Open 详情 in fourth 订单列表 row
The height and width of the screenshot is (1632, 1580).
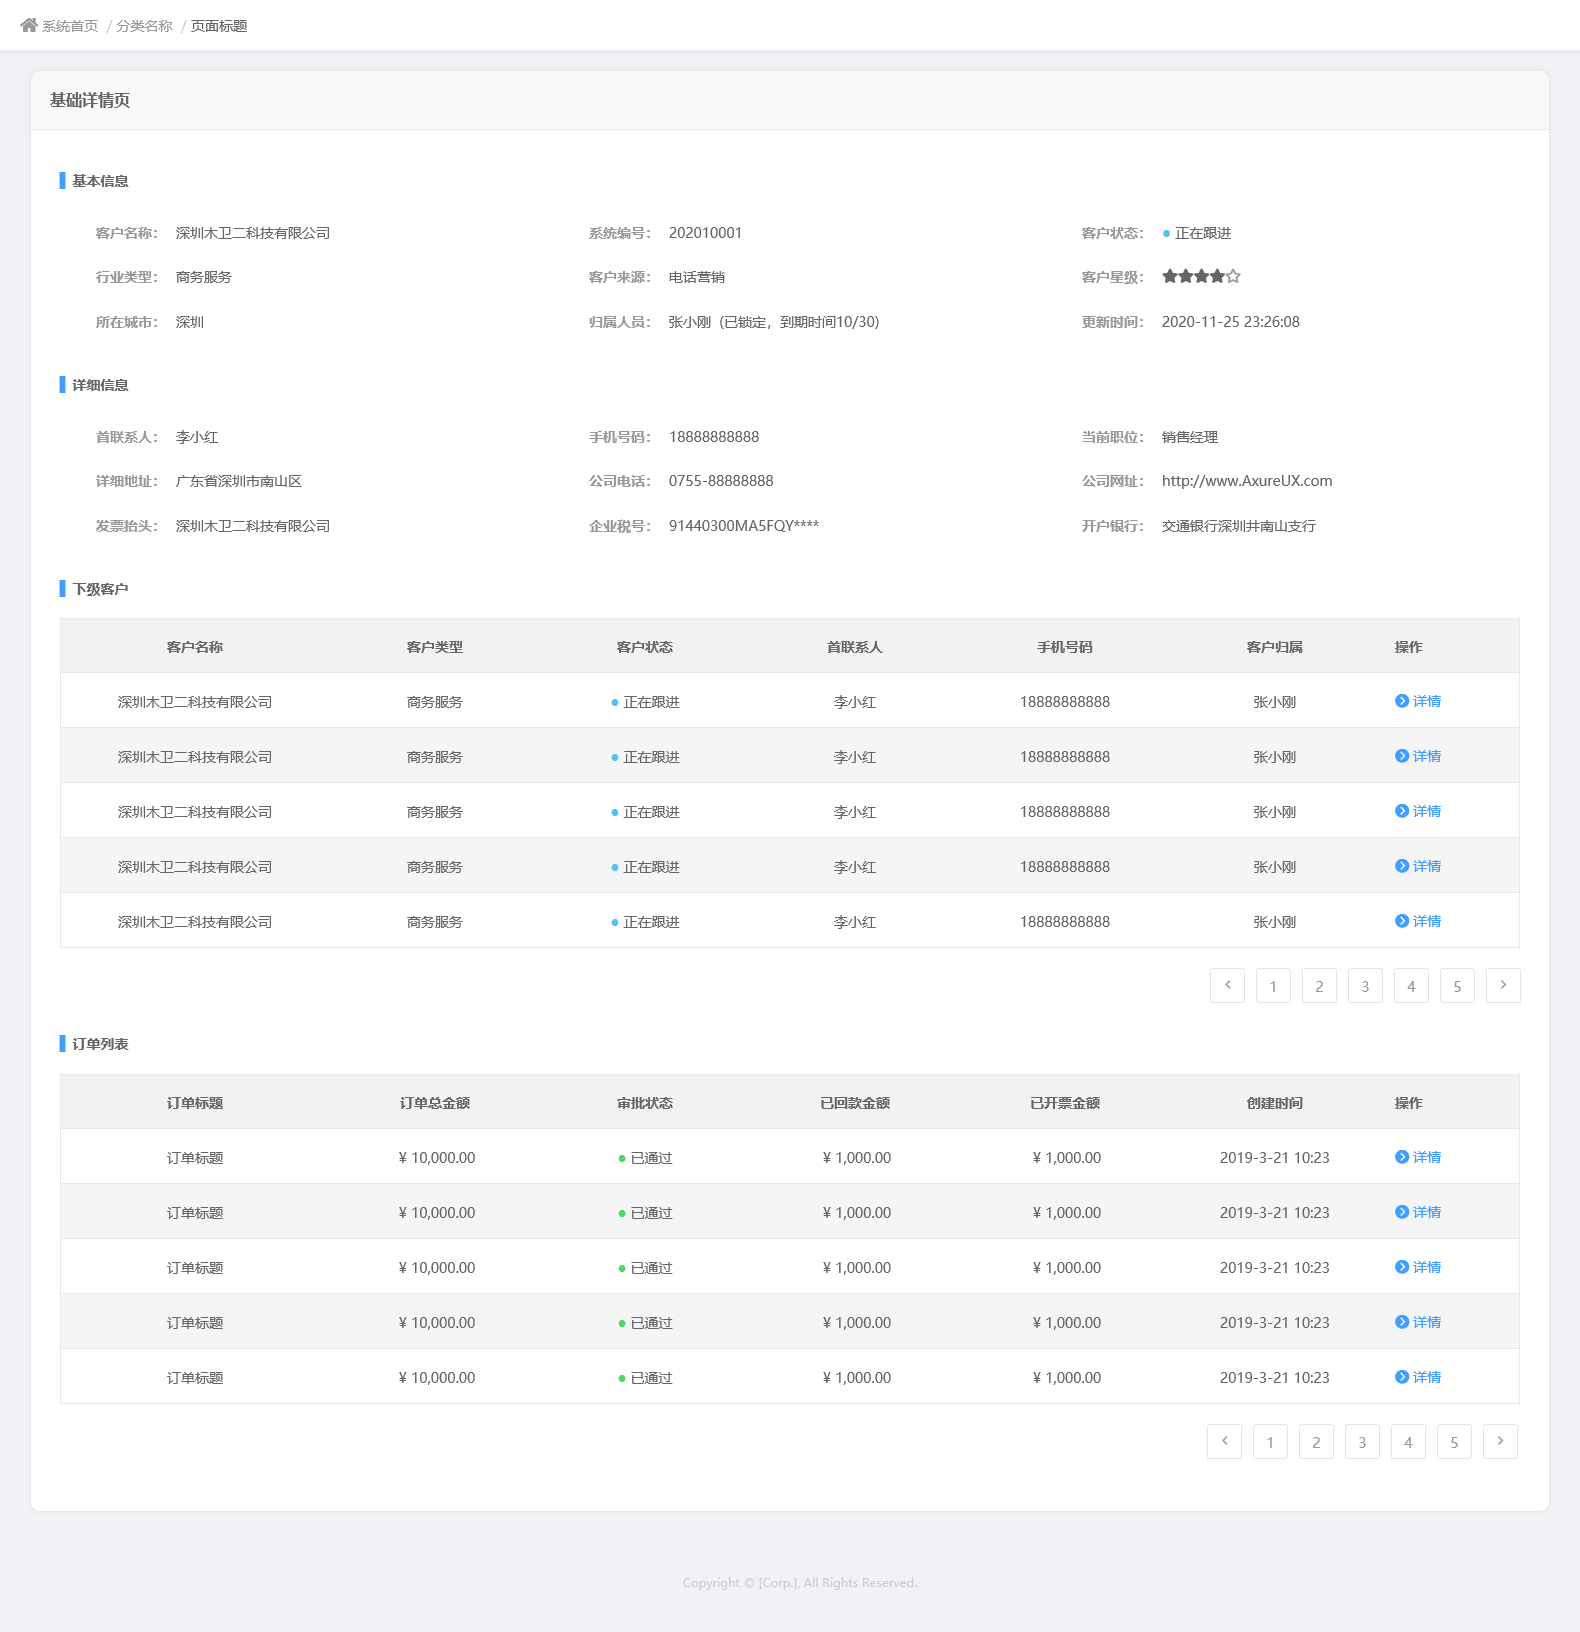[1418, 1322]
